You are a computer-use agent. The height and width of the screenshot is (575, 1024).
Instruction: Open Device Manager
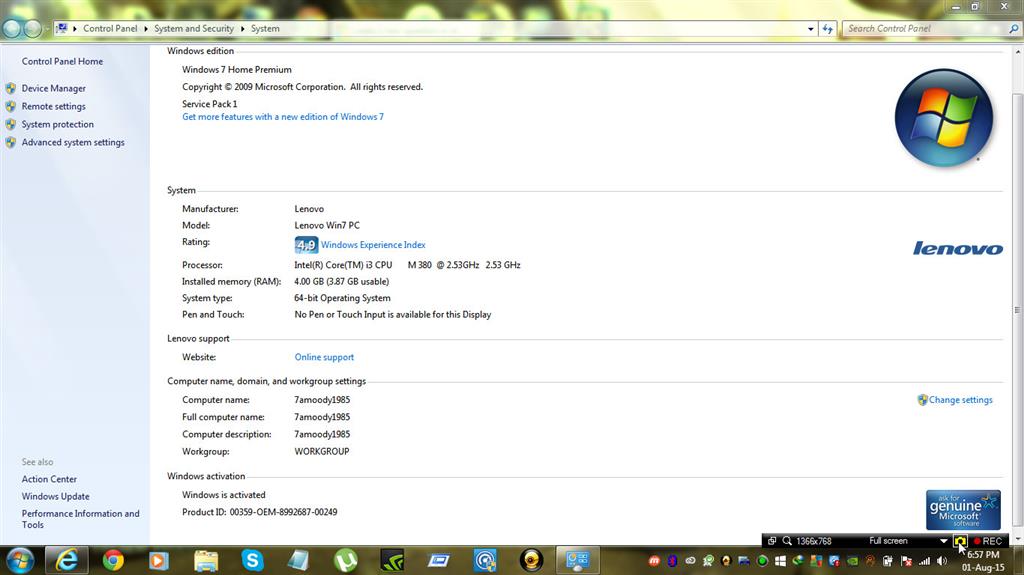coord(54,88)
